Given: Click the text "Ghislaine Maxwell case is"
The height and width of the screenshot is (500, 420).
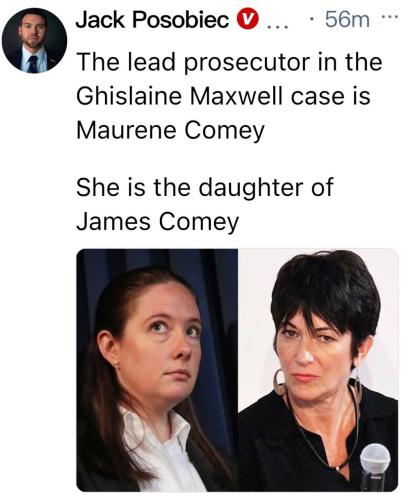Looking at the screenshot, I should click(223, 96).
